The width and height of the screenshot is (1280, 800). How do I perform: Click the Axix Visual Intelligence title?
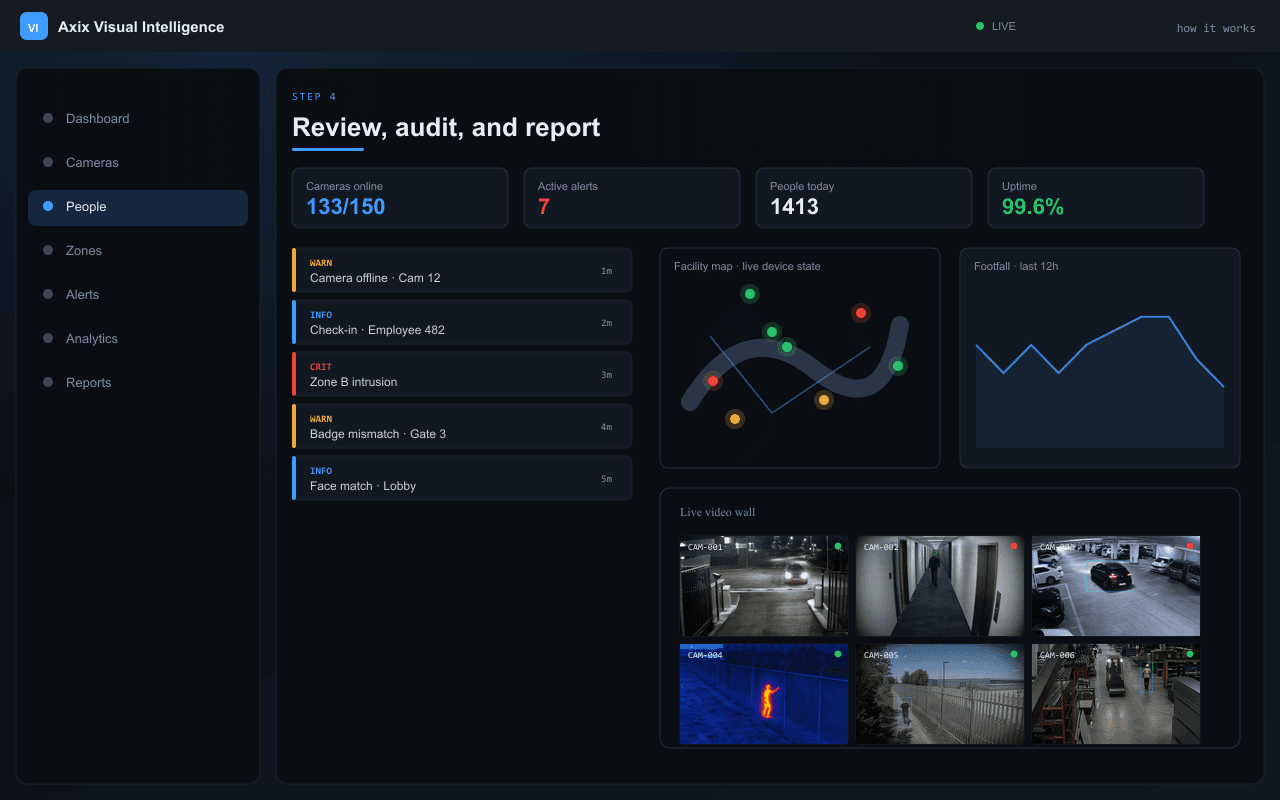coord(141,27)
